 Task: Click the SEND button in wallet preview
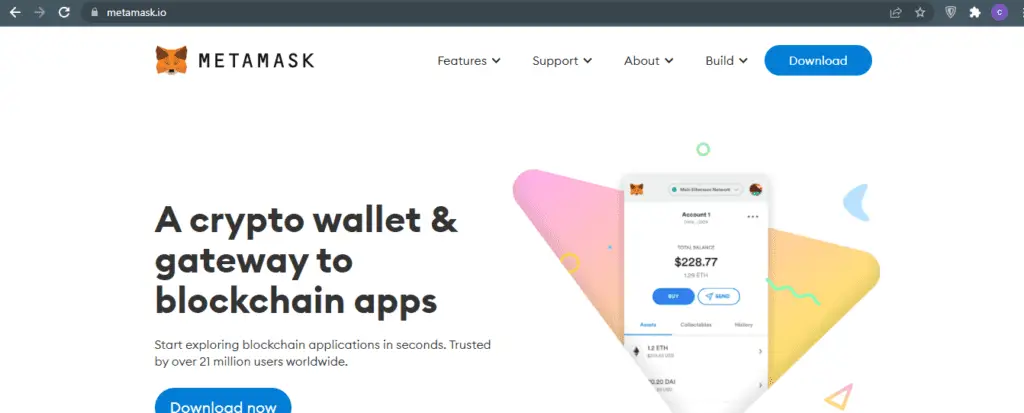[x=718, y=296]
